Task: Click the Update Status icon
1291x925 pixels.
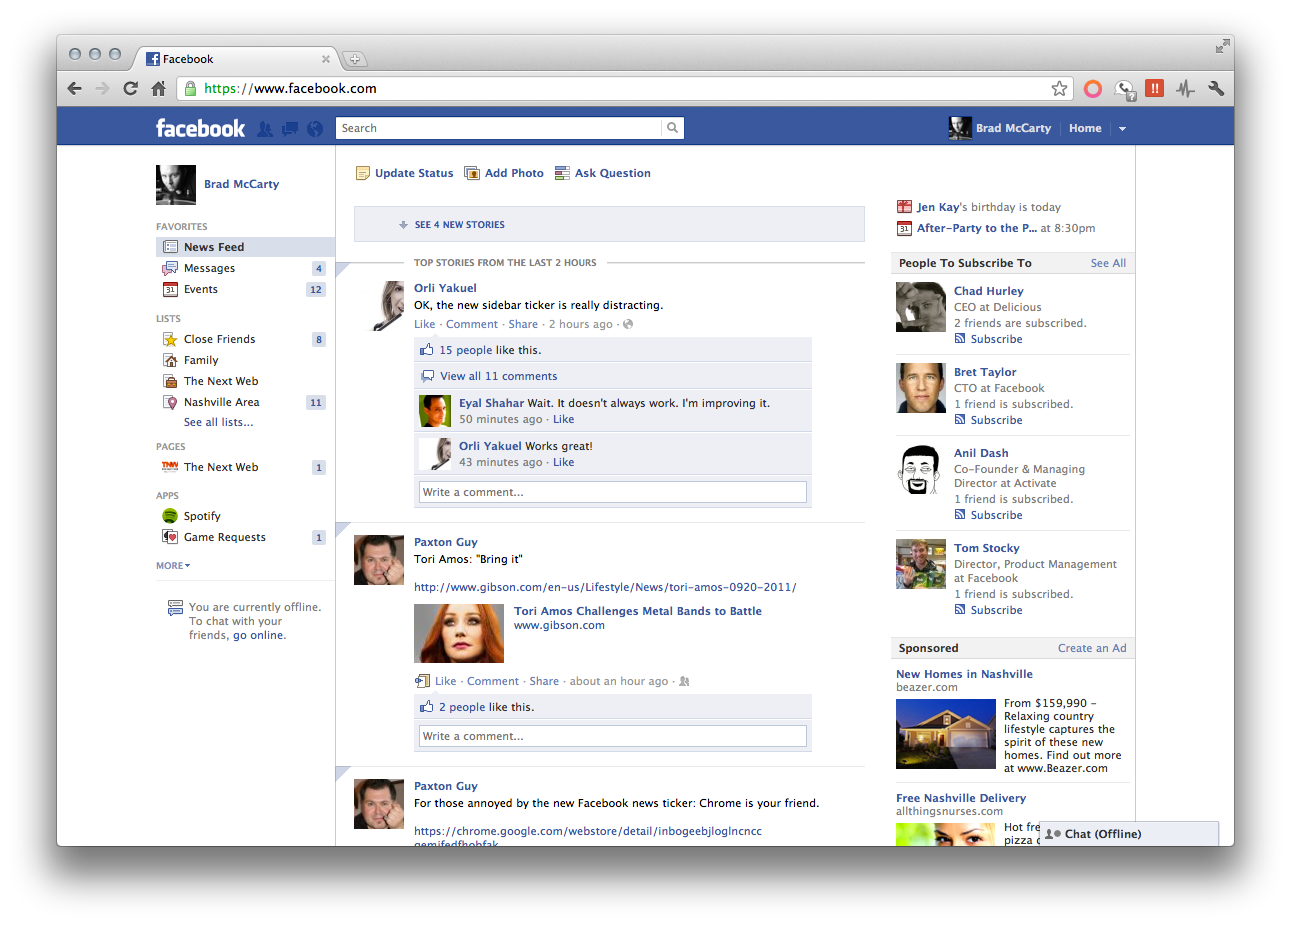Action: (363, 173)
